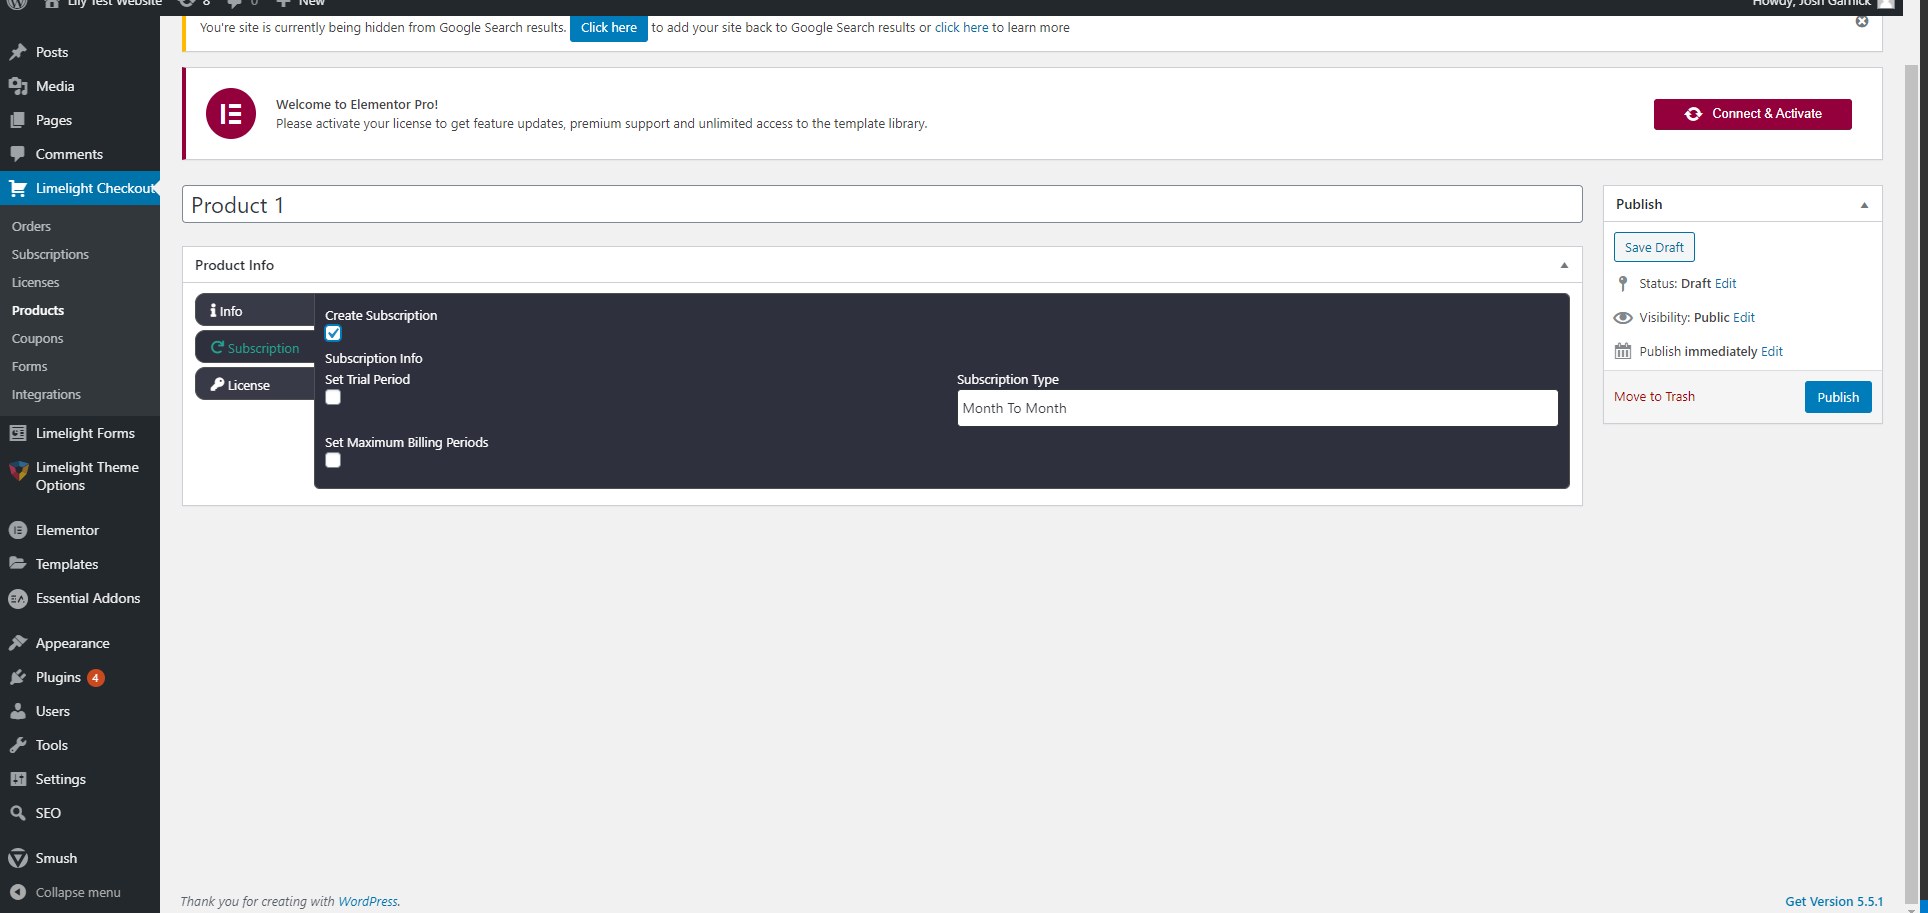Image resolution: width=1928 pixels, height=913 pixels.
Task: Click the Collapse menu arrow icon
Action: tap(18, 892)
